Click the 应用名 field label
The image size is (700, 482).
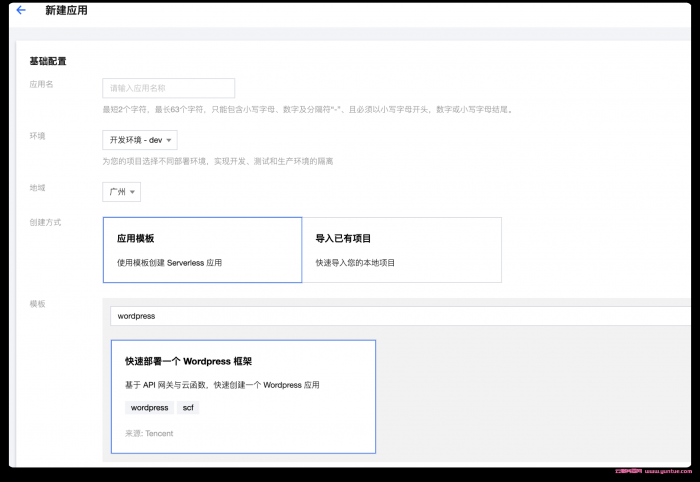click(41, 84)
